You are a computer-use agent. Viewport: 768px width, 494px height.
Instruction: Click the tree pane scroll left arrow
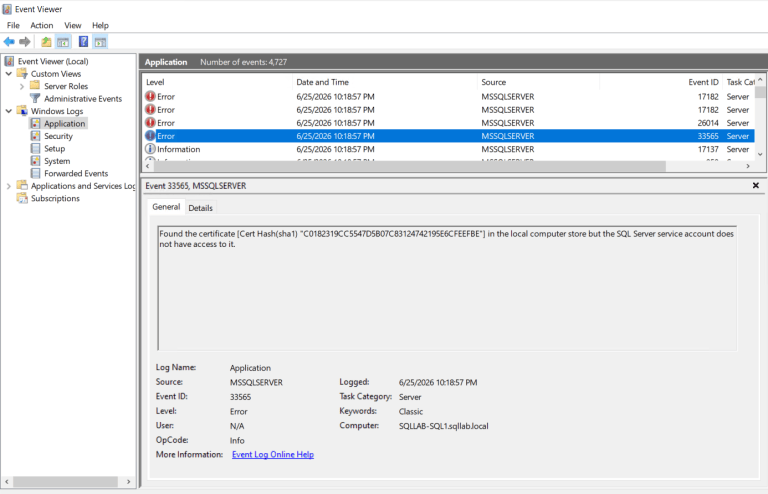(7, 482)
